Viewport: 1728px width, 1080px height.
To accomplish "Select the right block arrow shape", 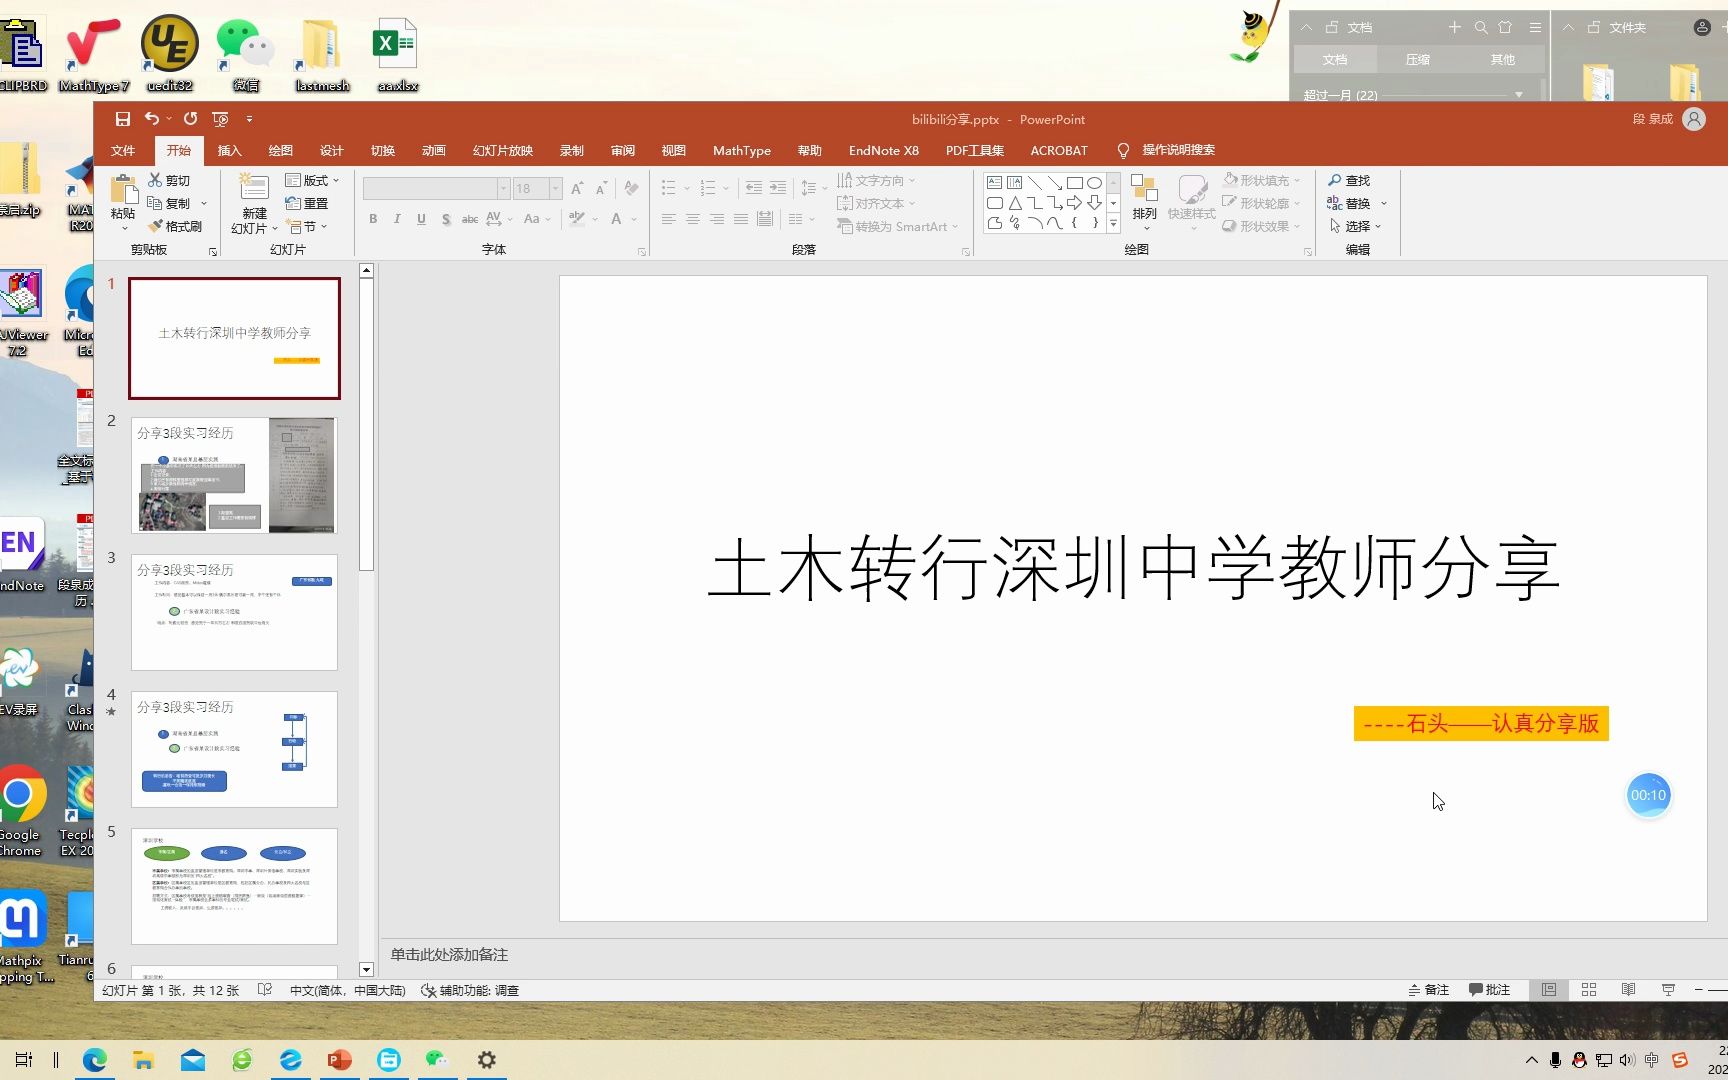I will [x=1074, y=203].
